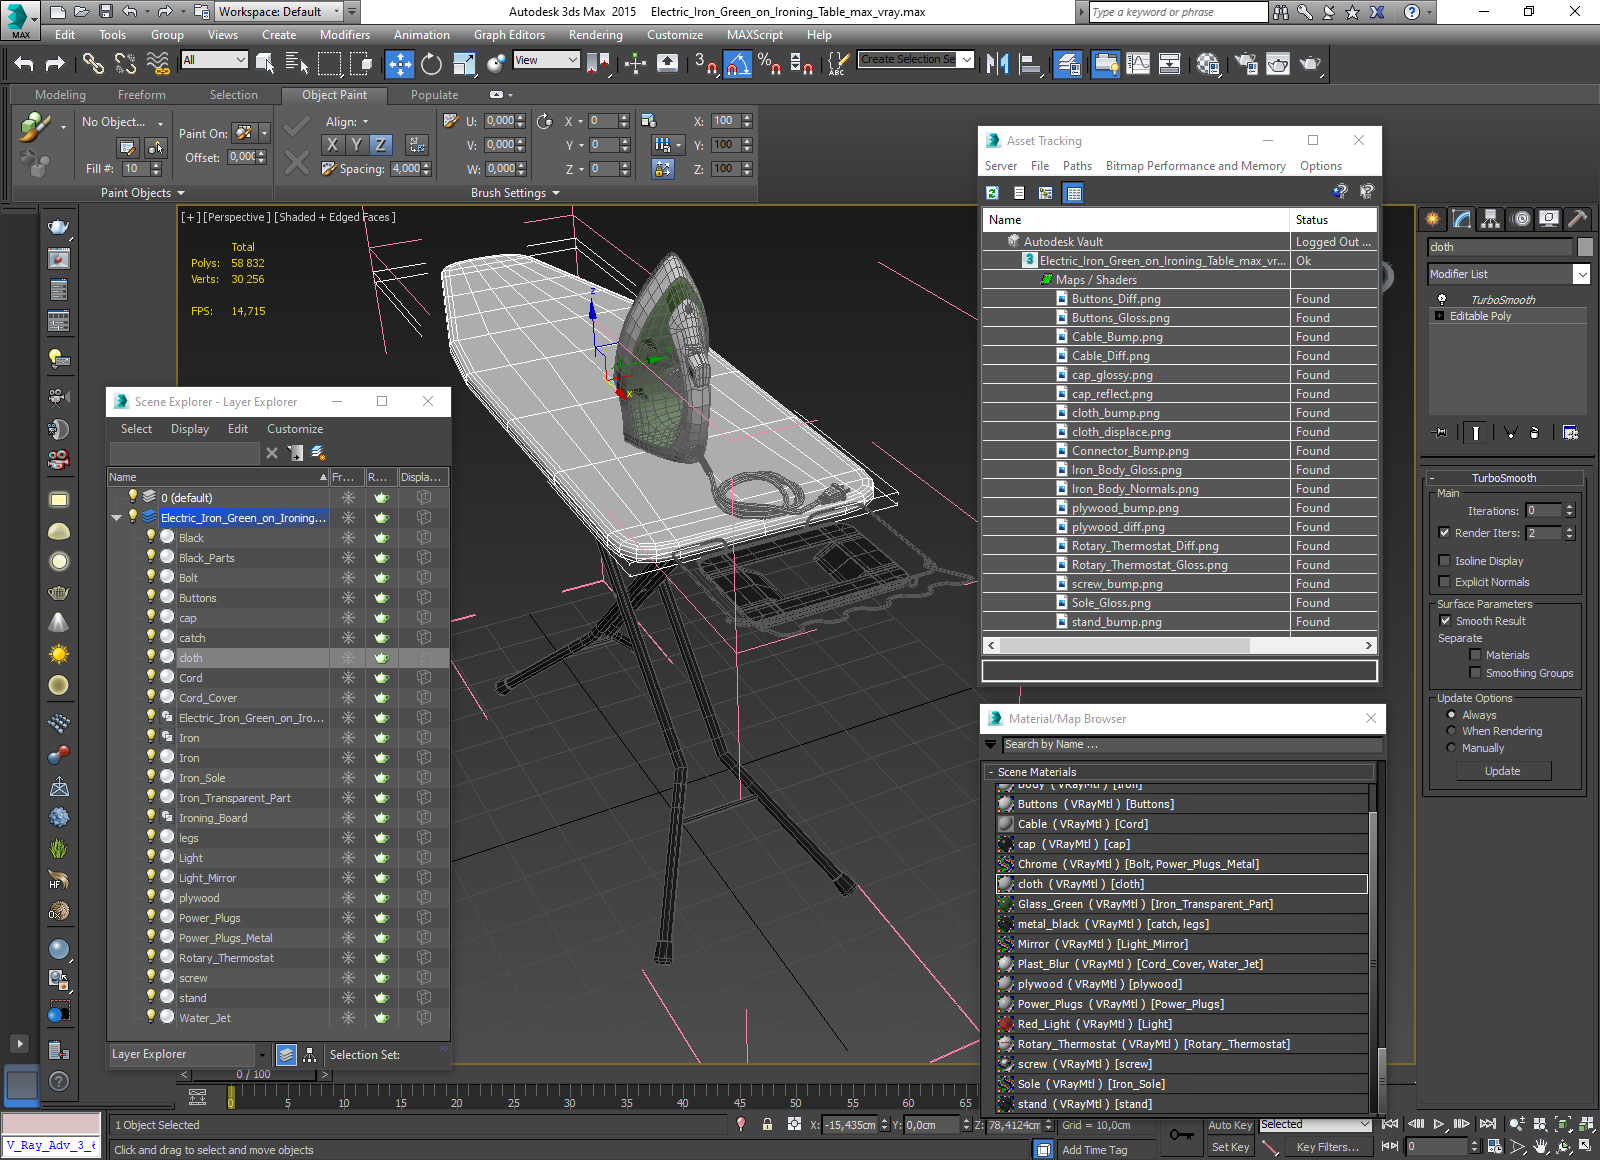Open the Material Editor teapot icon
The image size is (1600, 1160).
click(x=1207, y=64)
